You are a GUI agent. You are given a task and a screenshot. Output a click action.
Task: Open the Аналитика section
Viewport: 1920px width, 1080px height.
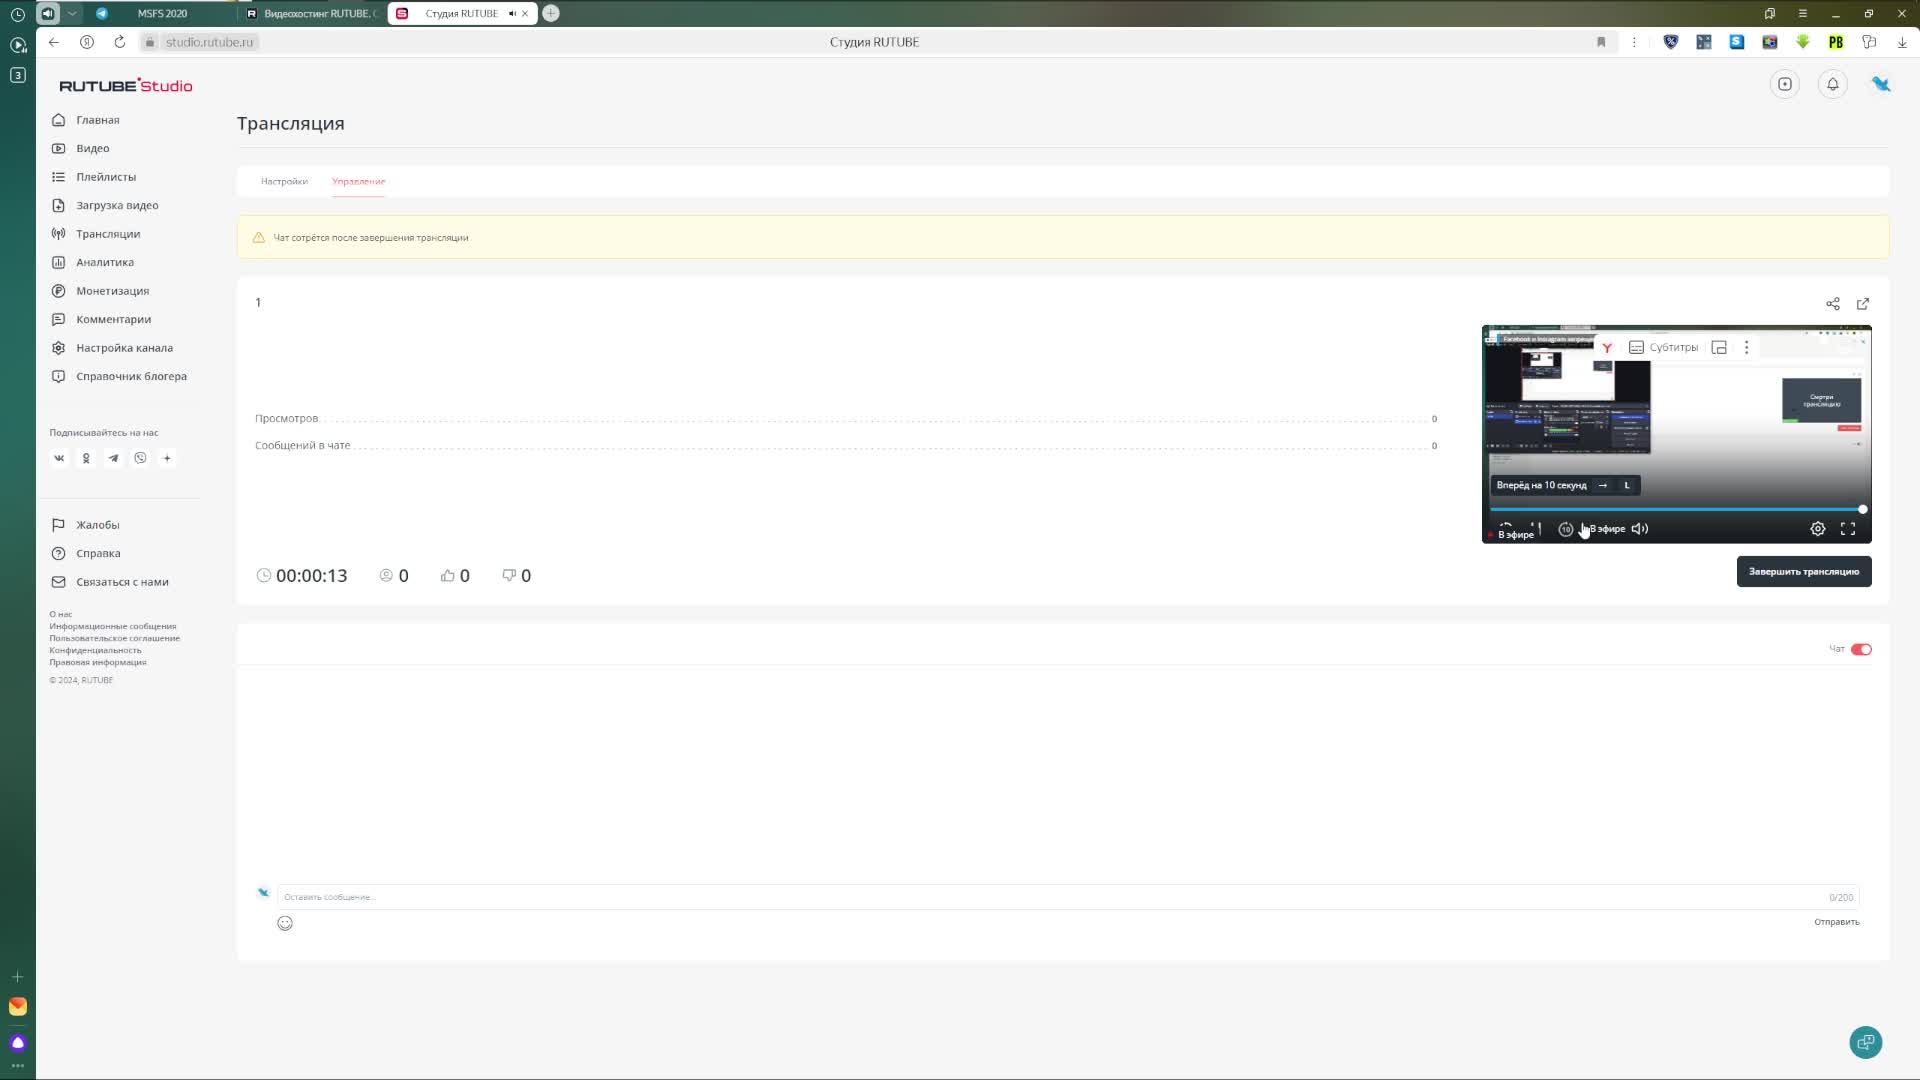coord(104,262)
